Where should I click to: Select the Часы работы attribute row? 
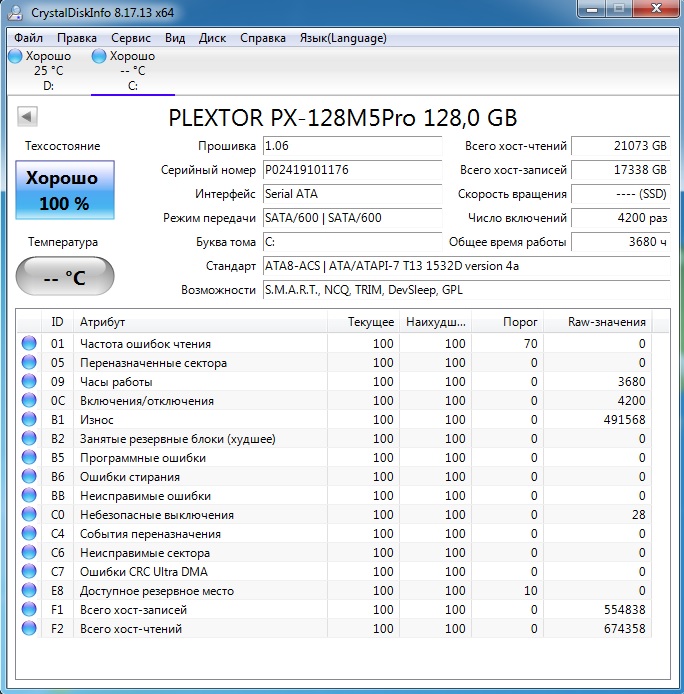coord(200,382)
